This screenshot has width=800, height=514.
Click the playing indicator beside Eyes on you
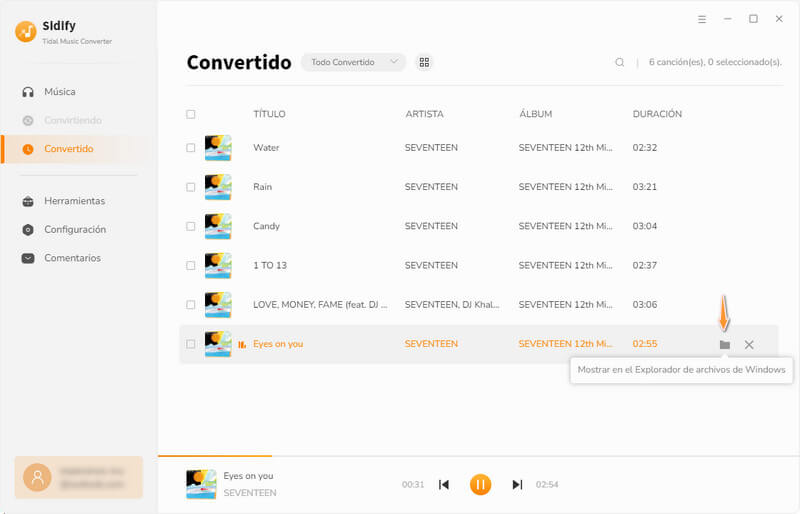[242, 345]
